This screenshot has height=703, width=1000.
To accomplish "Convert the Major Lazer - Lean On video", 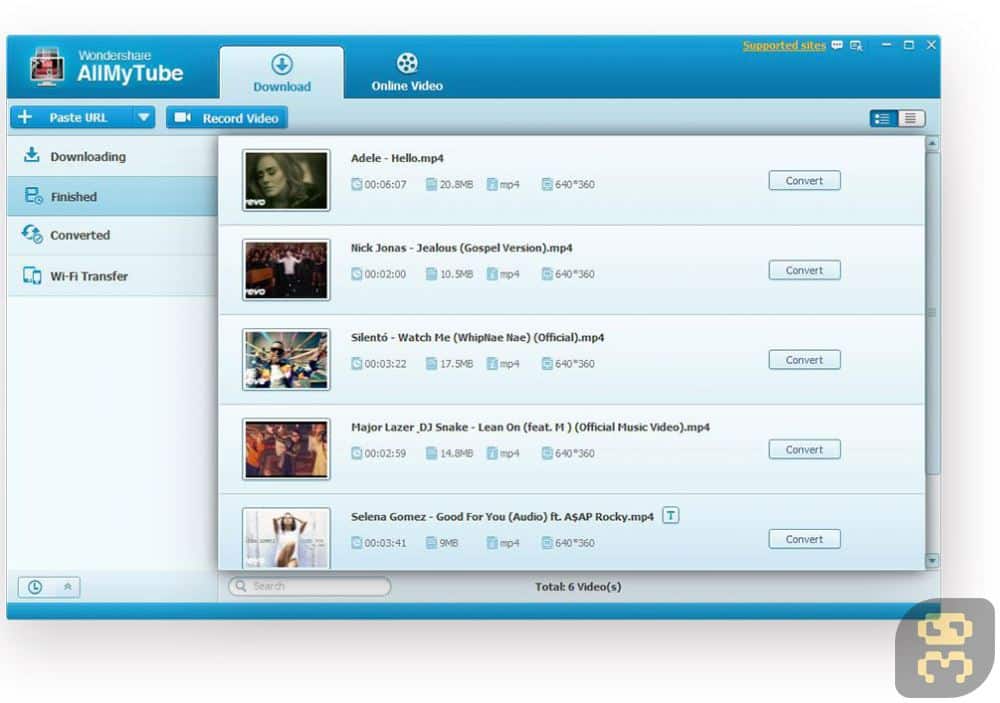I will [804, 450].
